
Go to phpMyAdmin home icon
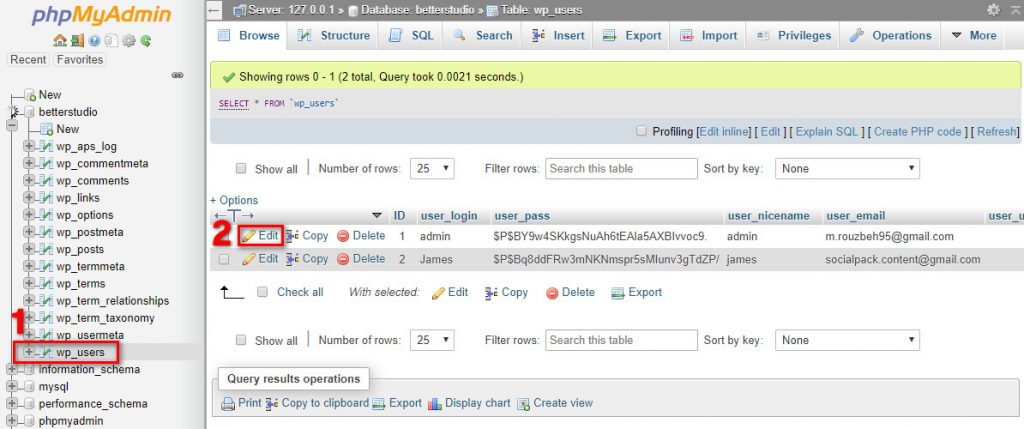[59, 40]
